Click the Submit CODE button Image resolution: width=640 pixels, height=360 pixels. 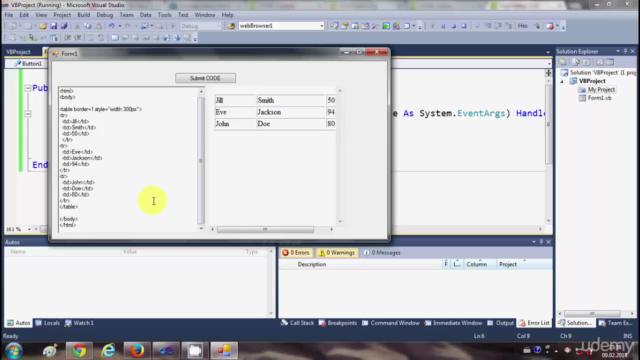(x=205, y=78)
